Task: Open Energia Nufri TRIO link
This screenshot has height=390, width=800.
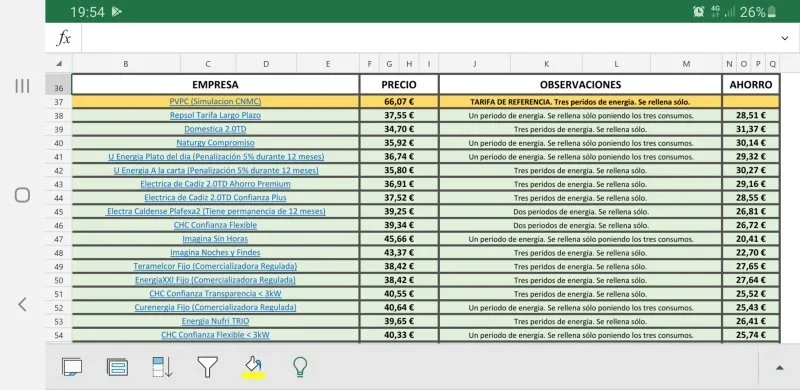Action: point(215,321)
